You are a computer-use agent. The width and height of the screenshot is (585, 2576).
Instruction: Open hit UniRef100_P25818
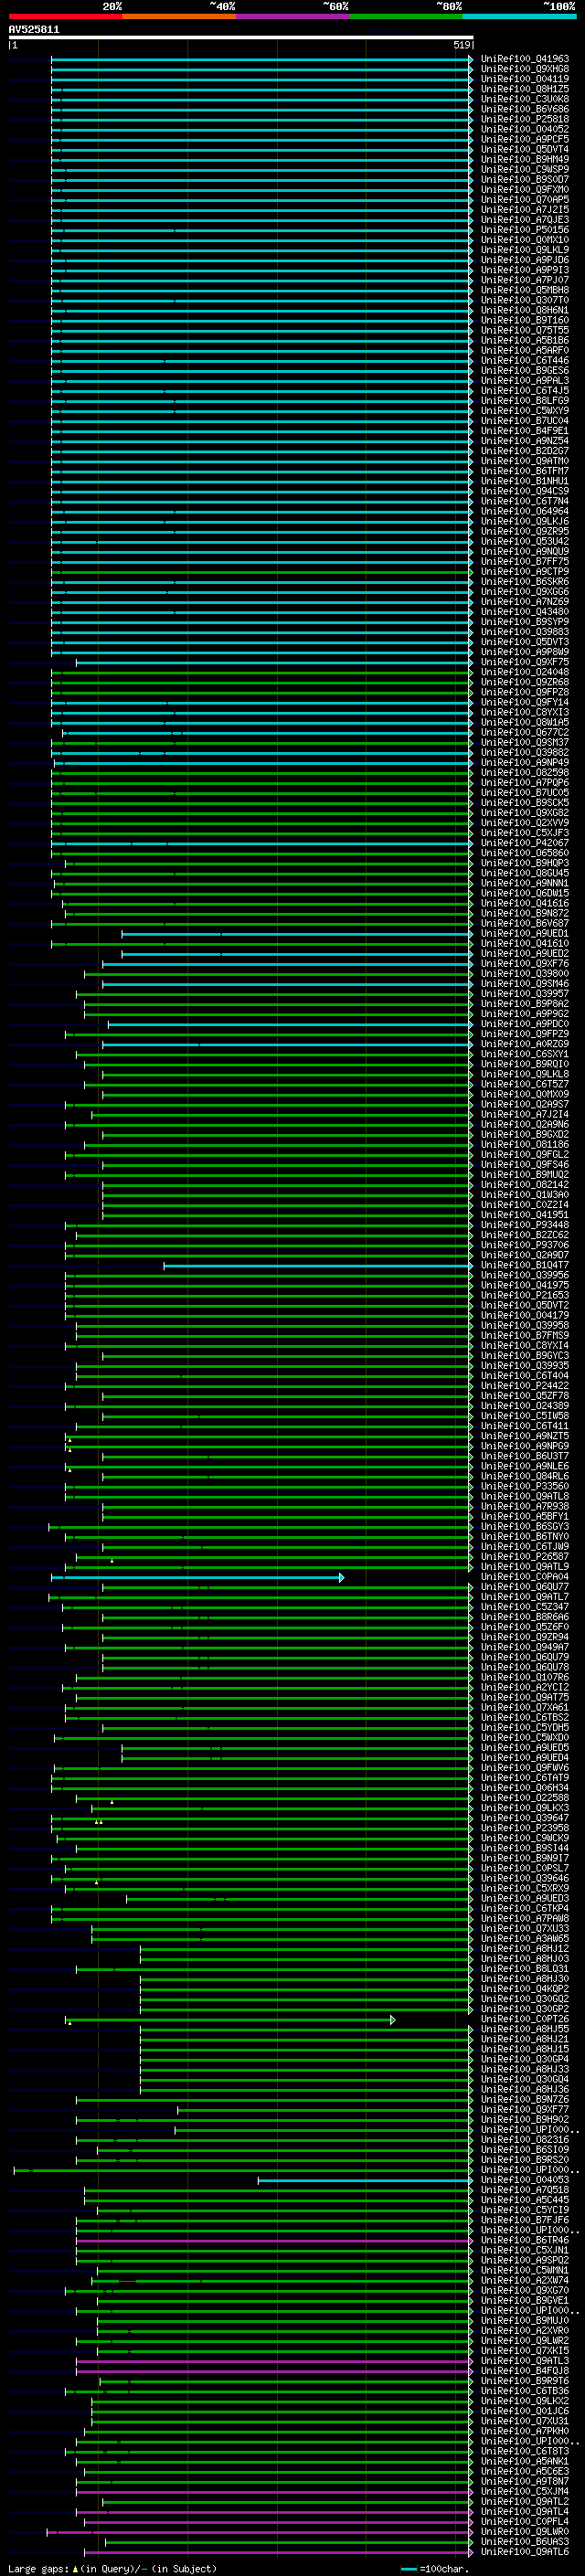point(524,119)
